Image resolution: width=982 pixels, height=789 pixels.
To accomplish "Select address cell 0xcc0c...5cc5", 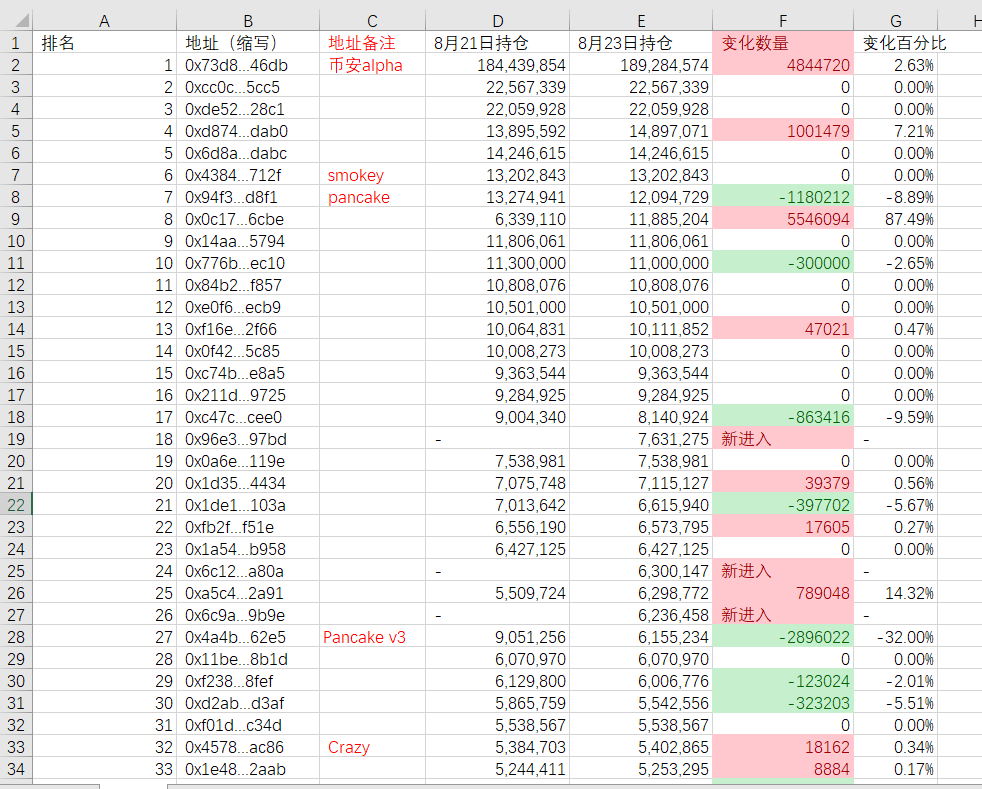I will point(248,87).
